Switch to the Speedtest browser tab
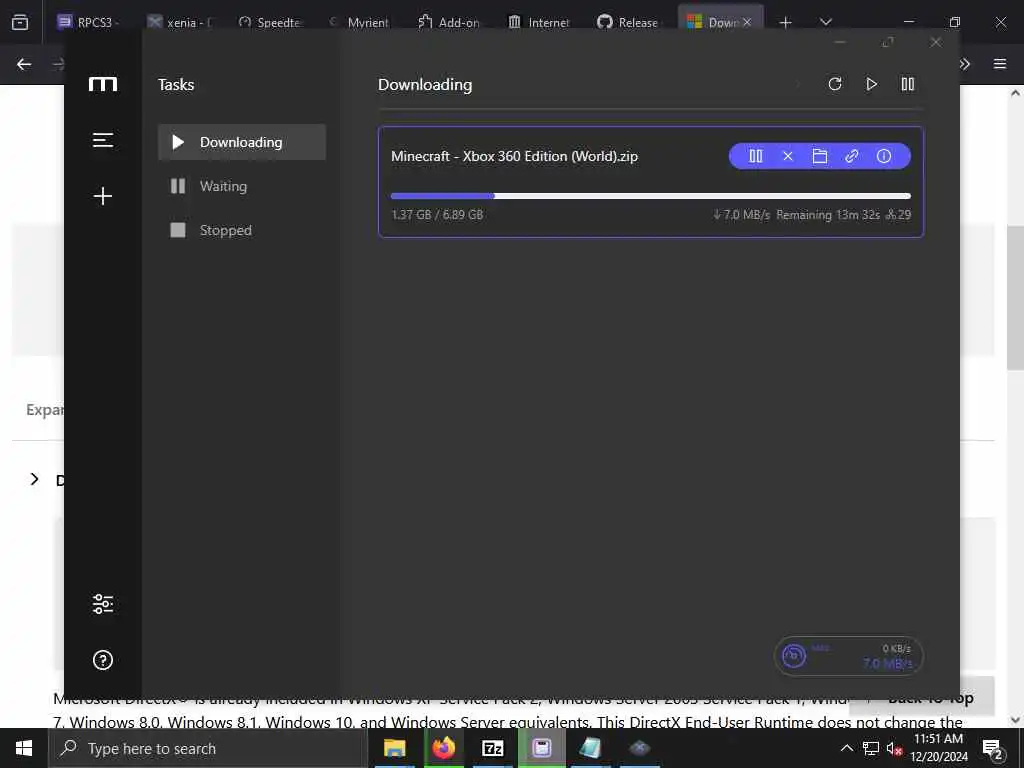The image size is (1024, 768). [x=270, y=22]
